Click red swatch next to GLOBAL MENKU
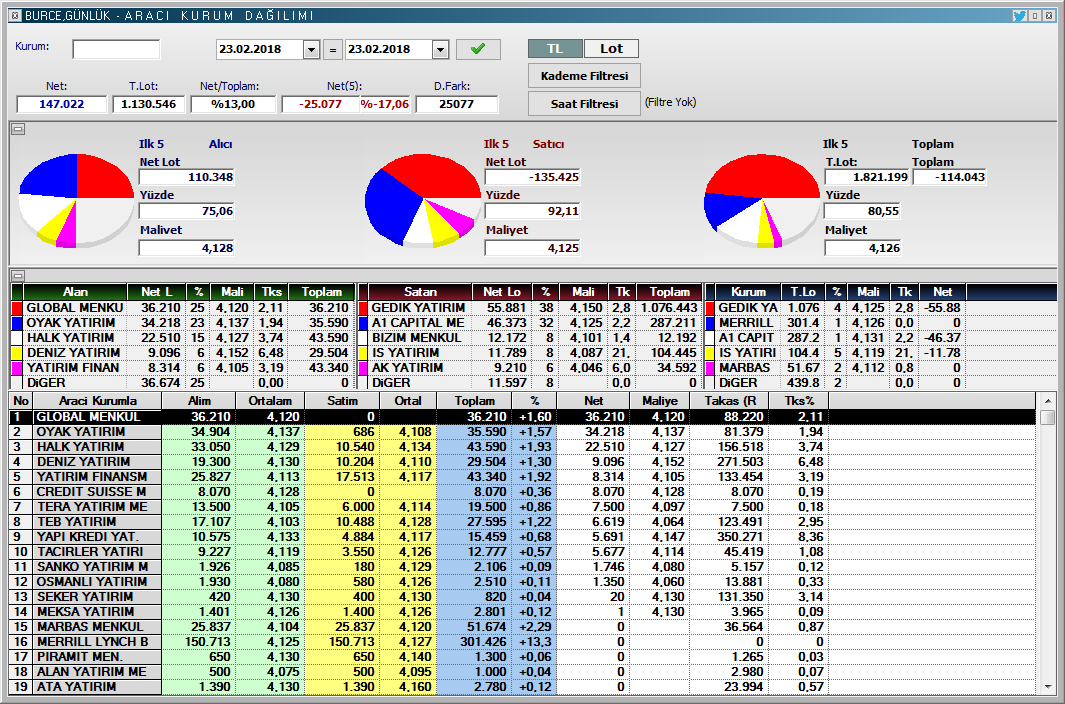Screen dimensions: 1065x704 [x=17, y=308]
